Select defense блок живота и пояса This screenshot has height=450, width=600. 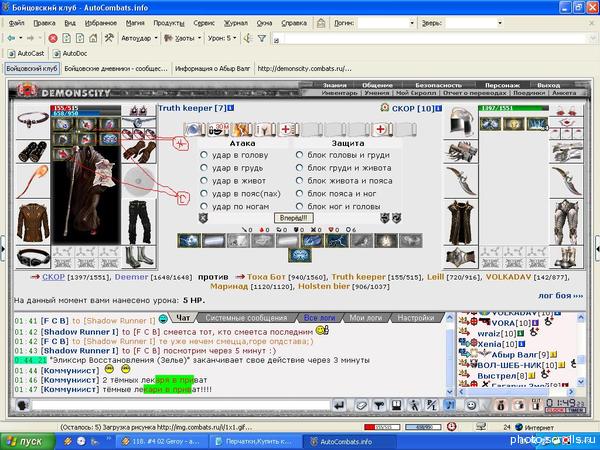300,181
